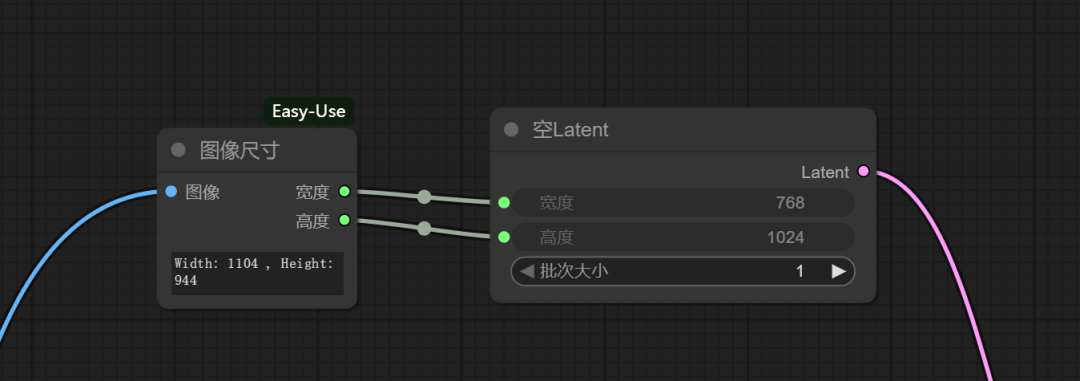
Task: Click the 批次大小 value field
Action: [683, 271]
